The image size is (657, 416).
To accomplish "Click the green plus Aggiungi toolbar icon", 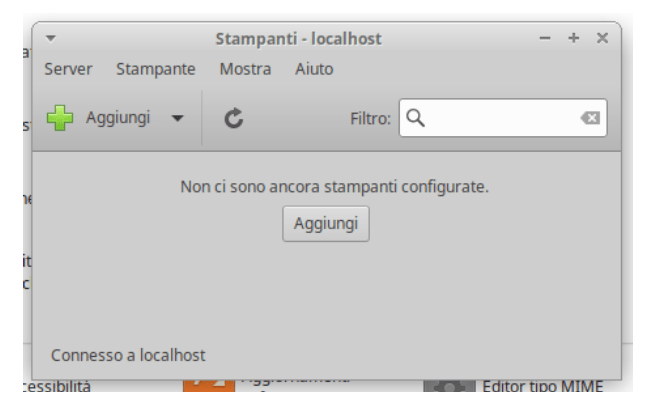I will tap(60, 118).
